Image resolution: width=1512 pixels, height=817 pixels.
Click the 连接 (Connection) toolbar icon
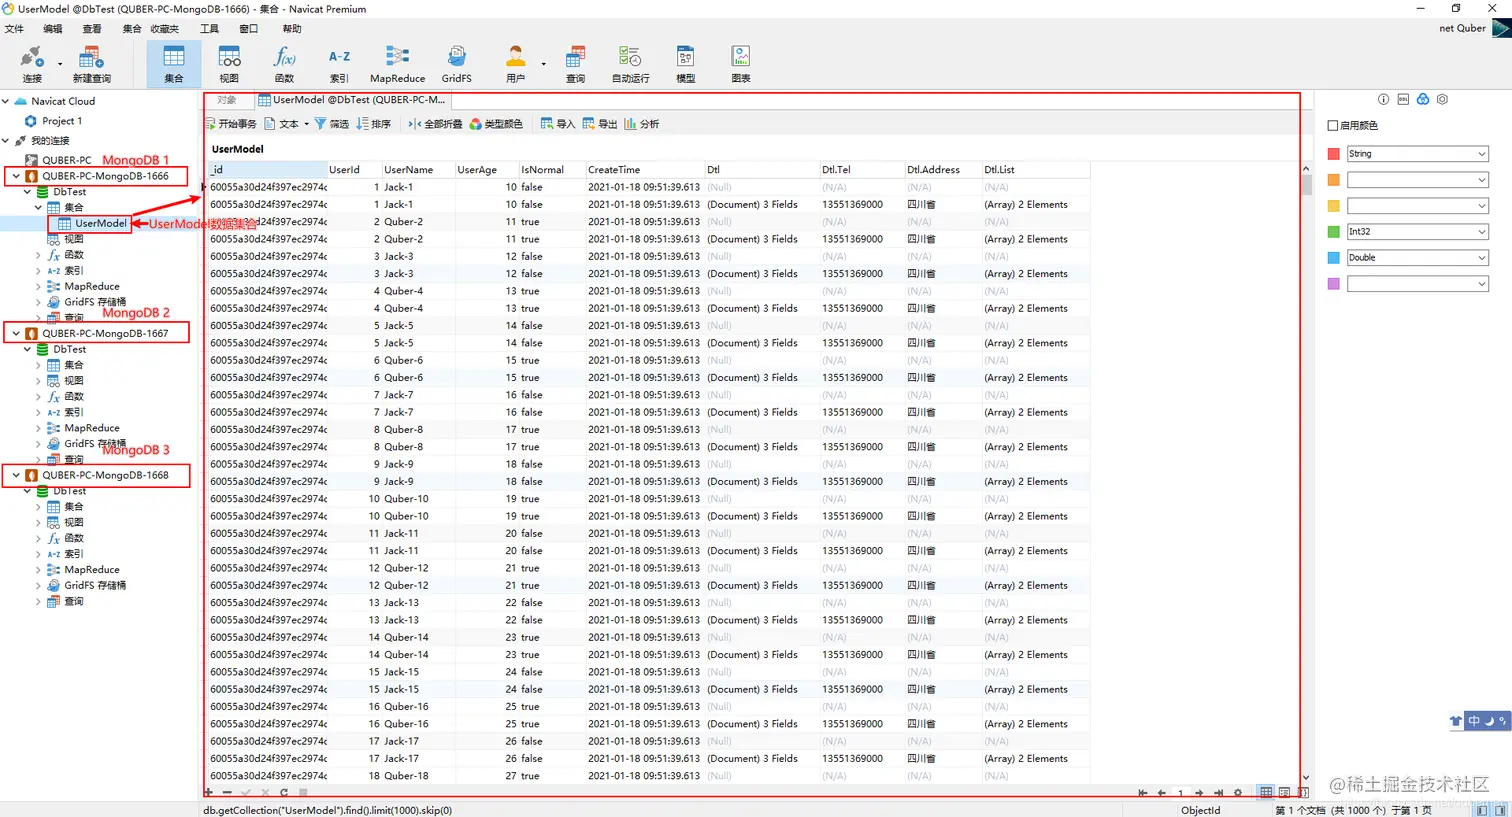tap(32, 64)
